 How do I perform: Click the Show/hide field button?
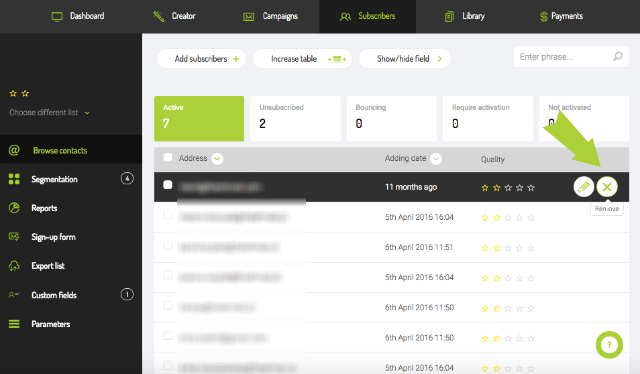pyautogui.click(x=404, y=59)
